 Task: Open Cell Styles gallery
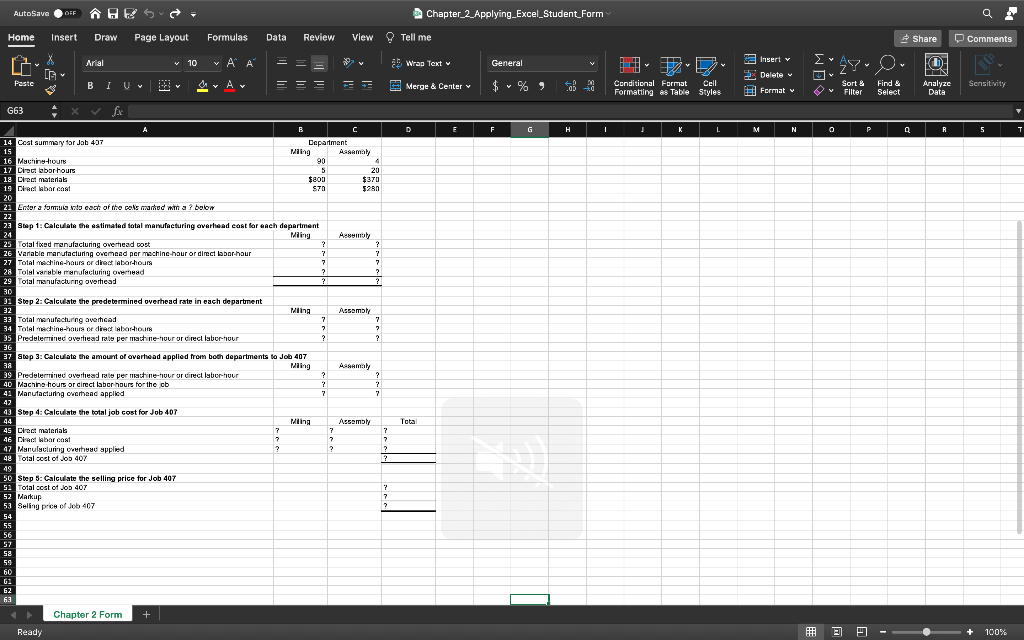click(709, 76)
